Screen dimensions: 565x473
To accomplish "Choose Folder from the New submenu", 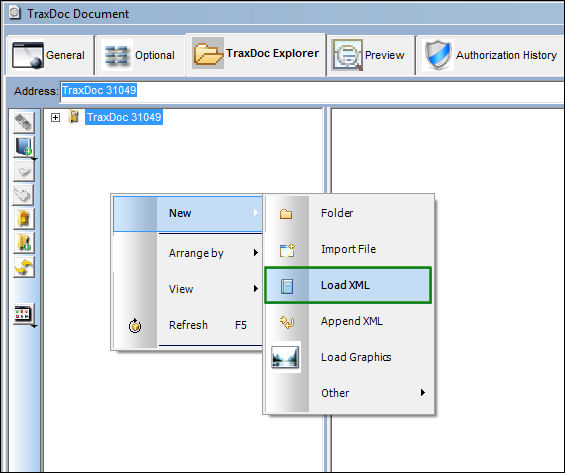I will 349,213.
